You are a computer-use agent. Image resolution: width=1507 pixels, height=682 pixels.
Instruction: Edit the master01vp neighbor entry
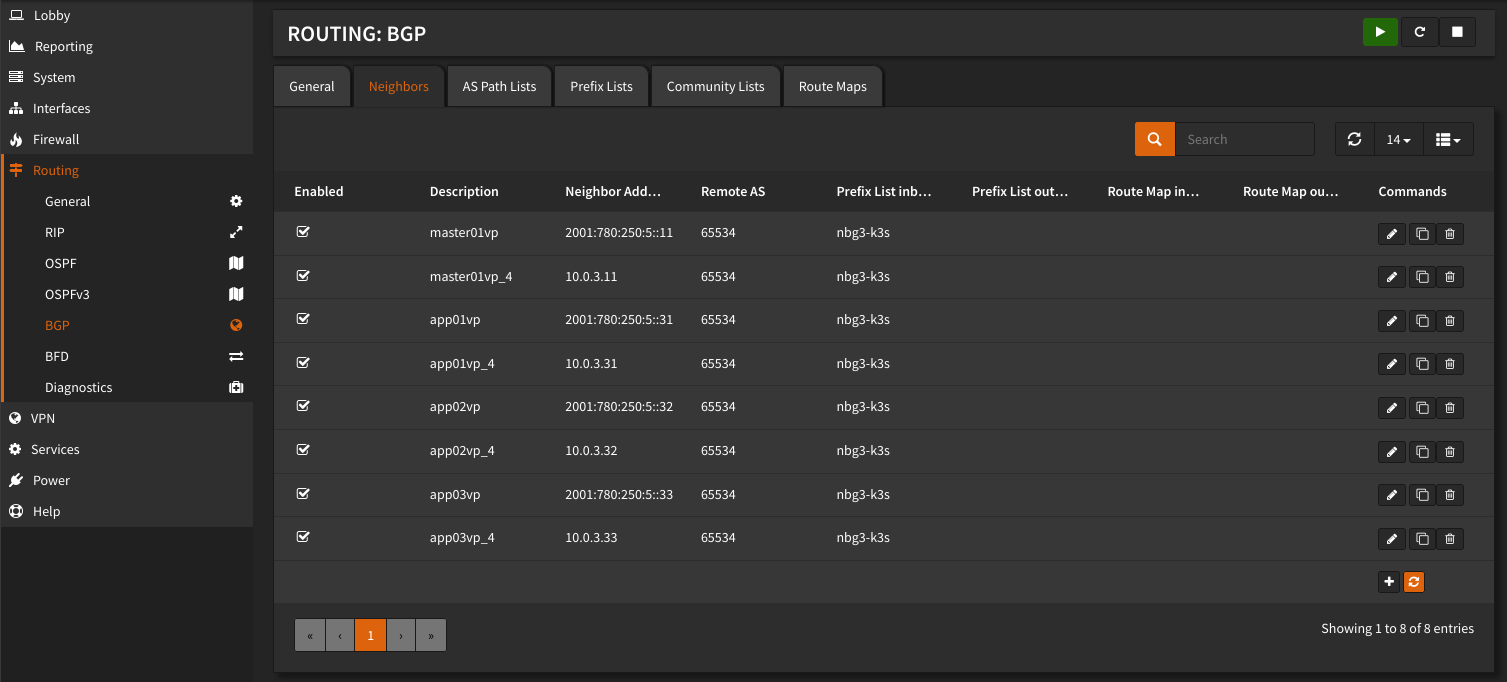click(1391, 234)
